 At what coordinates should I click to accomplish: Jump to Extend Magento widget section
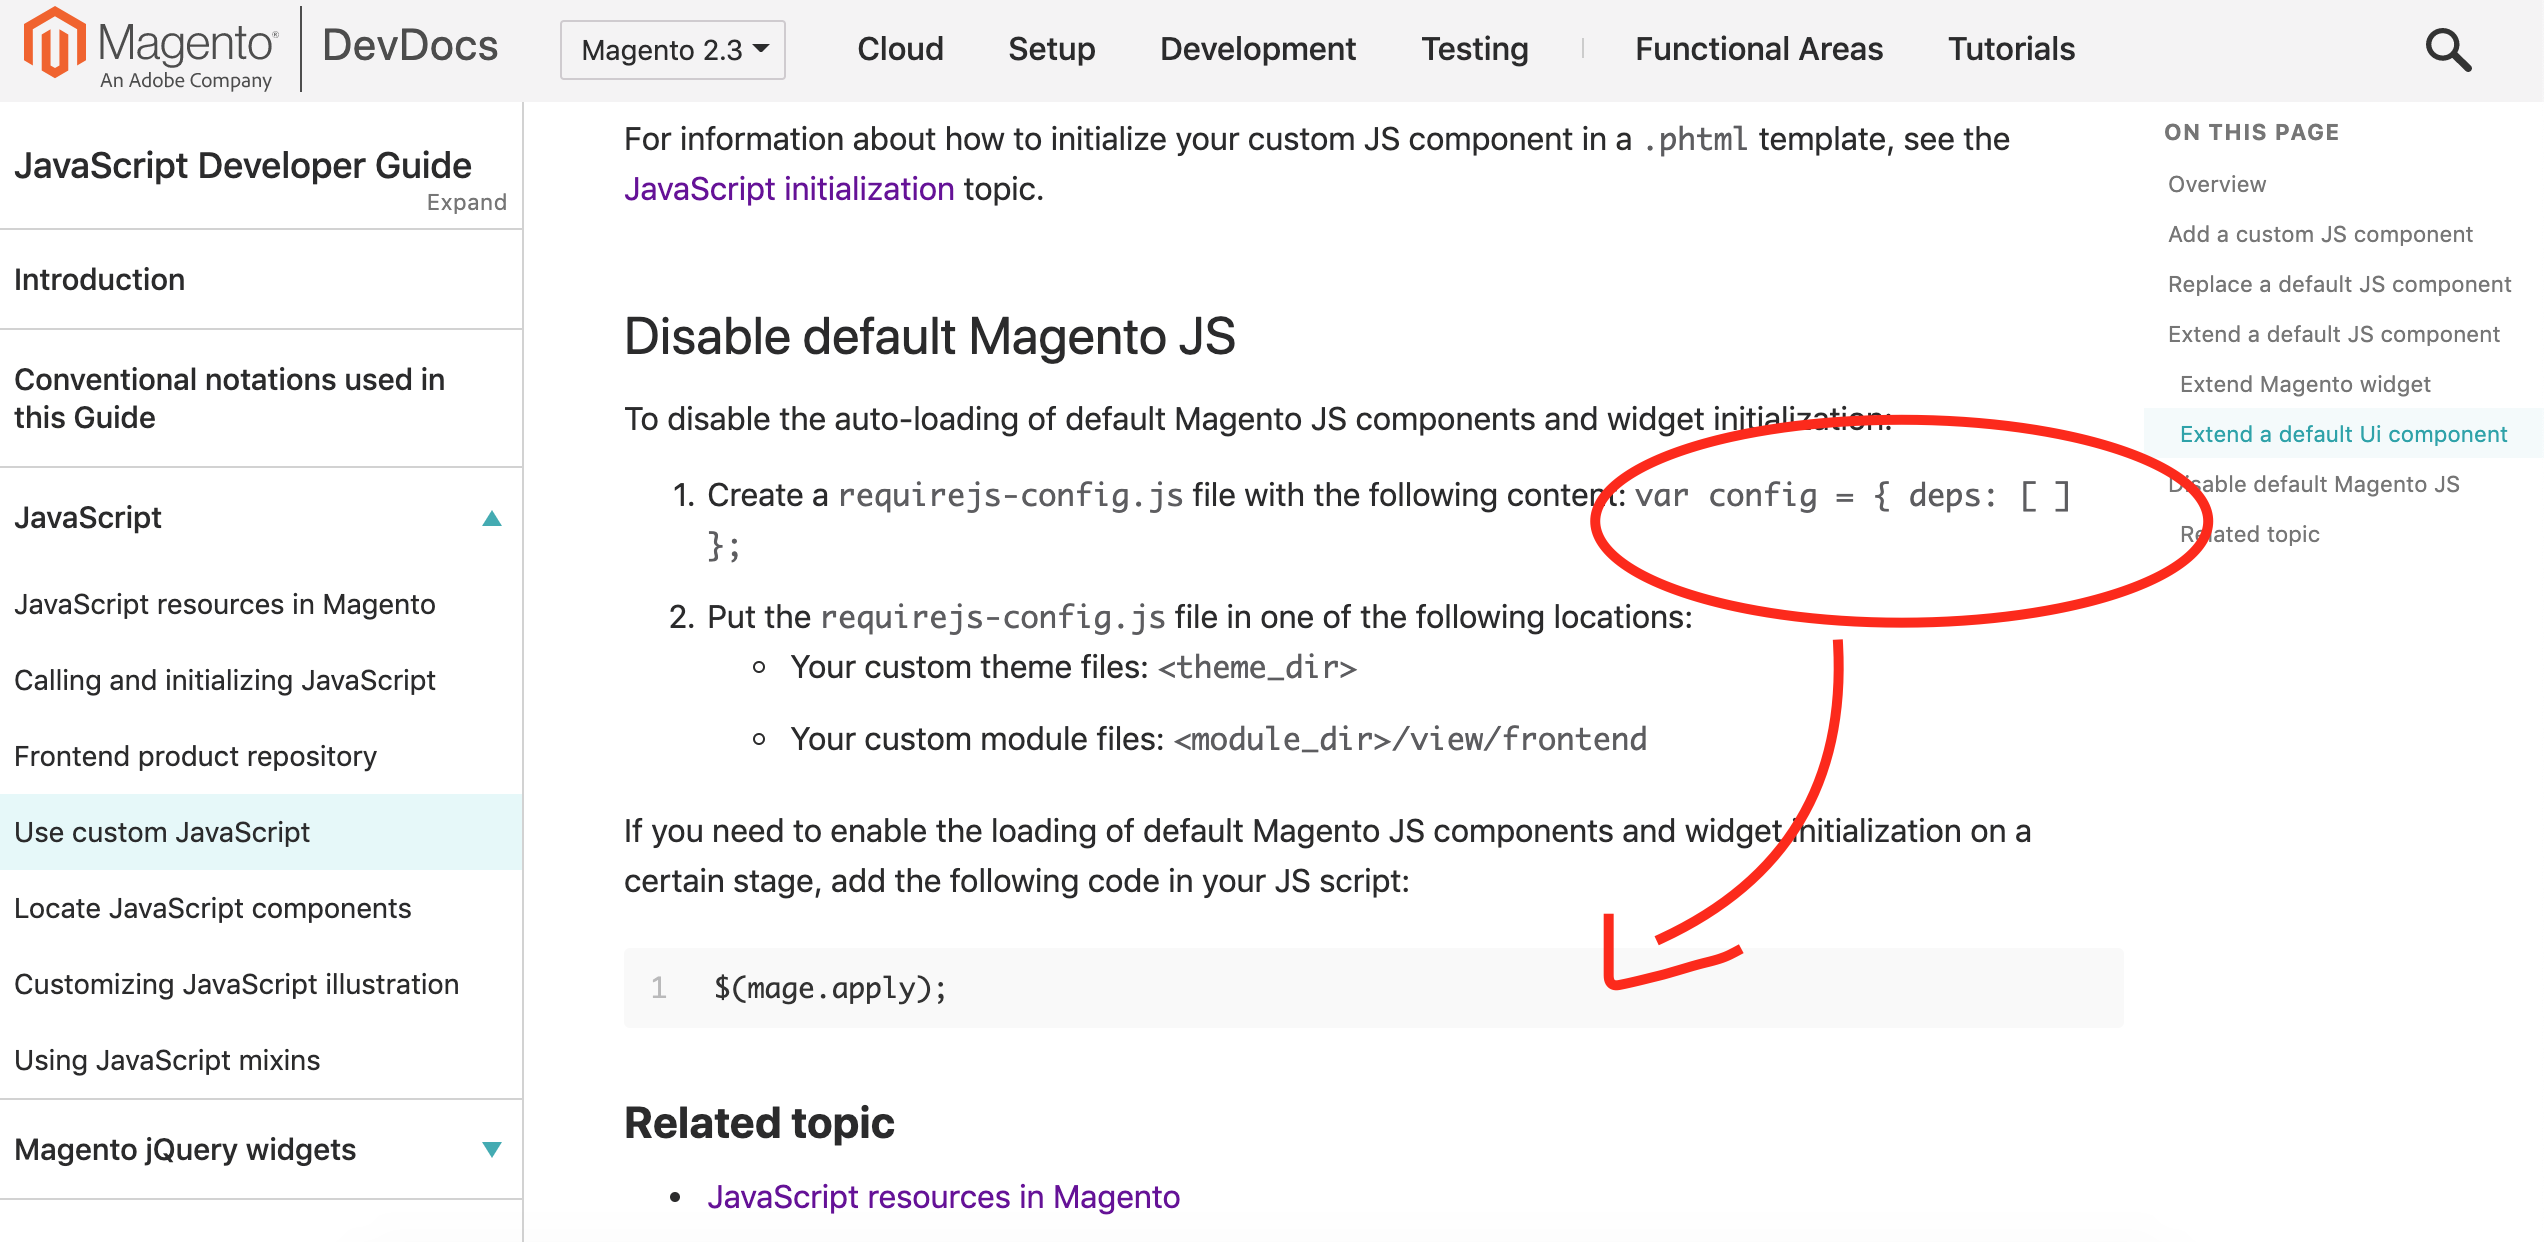[x=2304, y=384]
